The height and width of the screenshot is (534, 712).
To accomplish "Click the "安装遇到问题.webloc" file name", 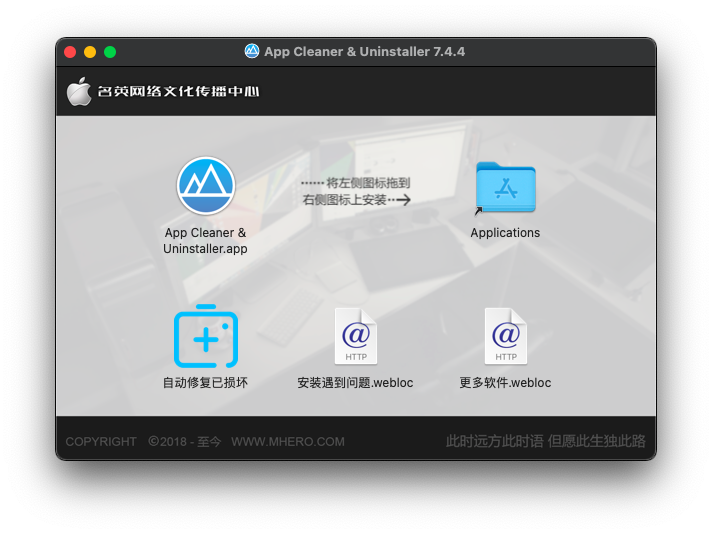I will point(355,383).
